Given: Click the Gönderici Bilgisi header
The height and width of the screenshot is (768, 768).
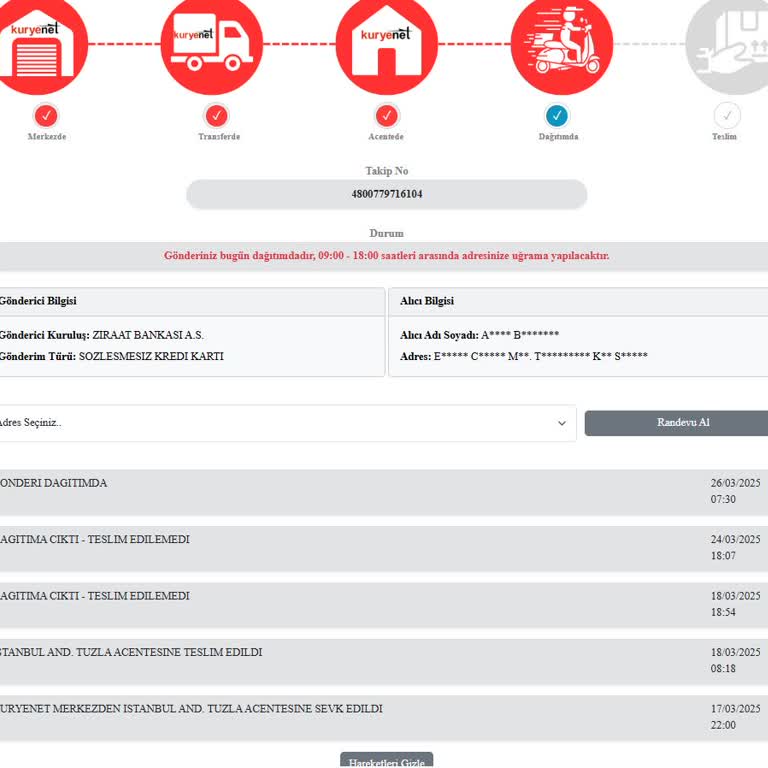Looking at the screenshot, I should pyautogui.click(x=38, y=301).
